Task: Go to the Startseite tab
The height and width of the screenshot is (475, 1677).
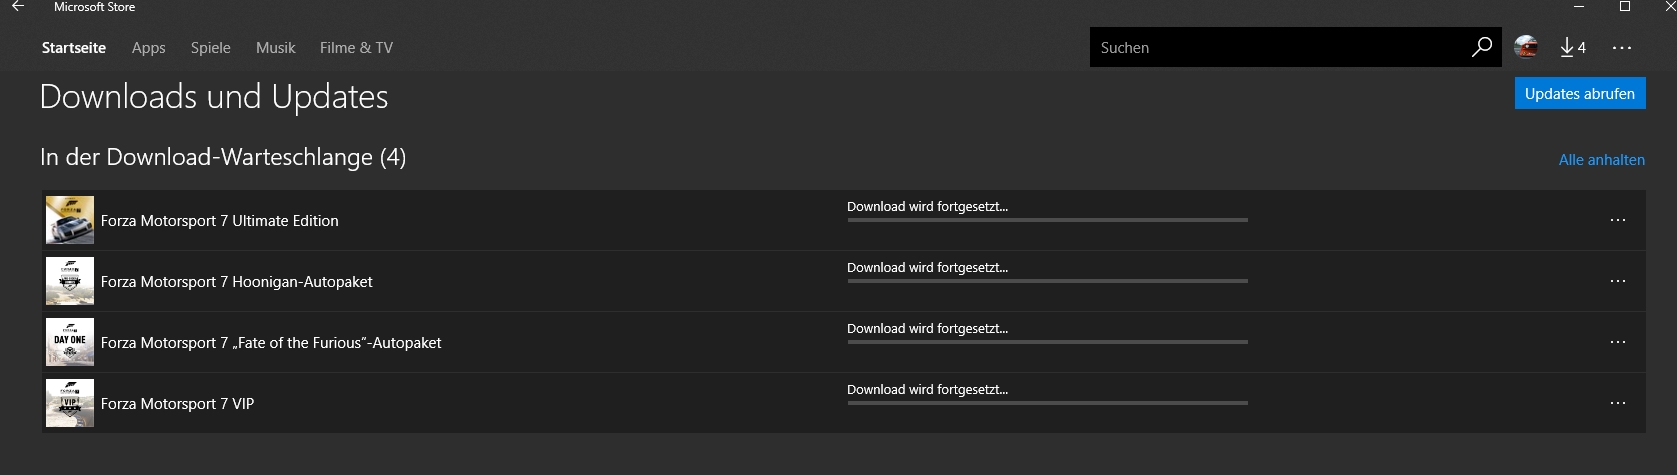Action: pyautogui.click(x=74, y=48)
